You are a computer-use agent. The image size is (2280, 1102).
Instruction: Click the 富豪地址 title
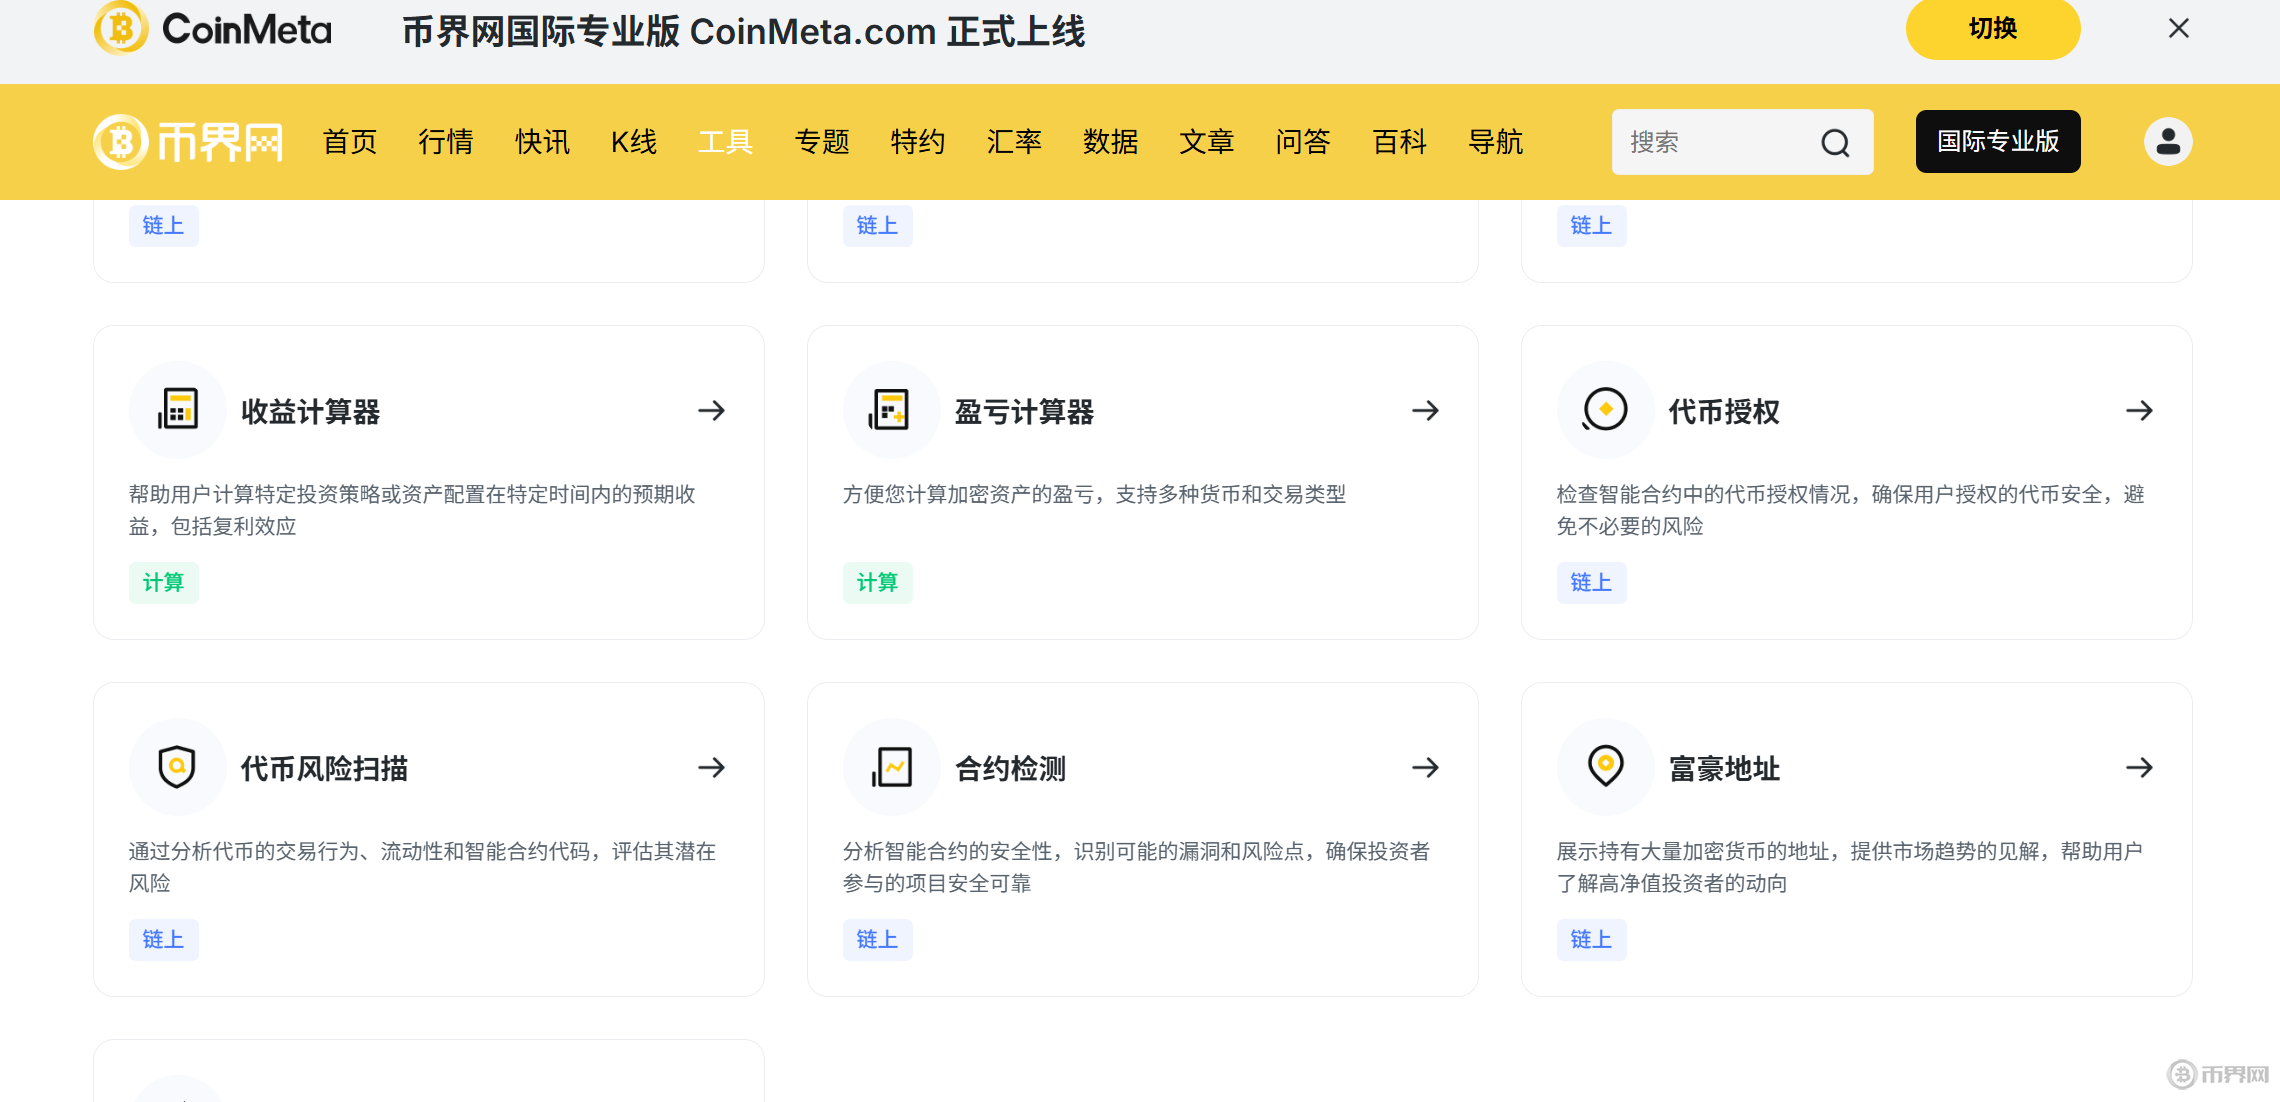(x=1725, y=768)
